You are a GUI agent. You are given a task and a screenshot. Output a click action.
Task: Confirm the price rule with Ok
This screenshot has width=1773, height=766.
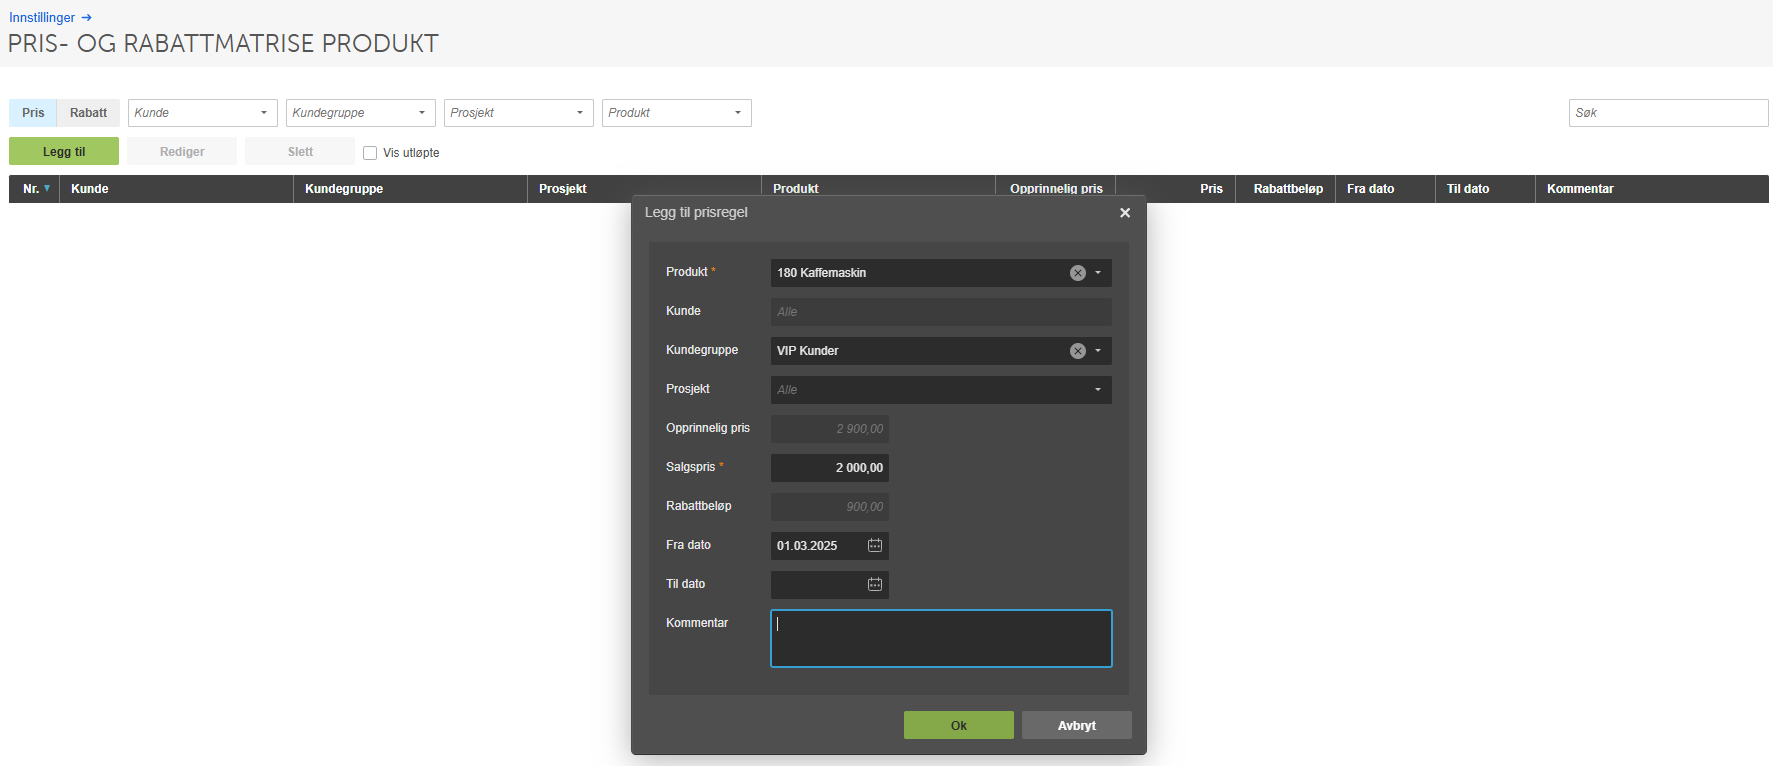959,725
